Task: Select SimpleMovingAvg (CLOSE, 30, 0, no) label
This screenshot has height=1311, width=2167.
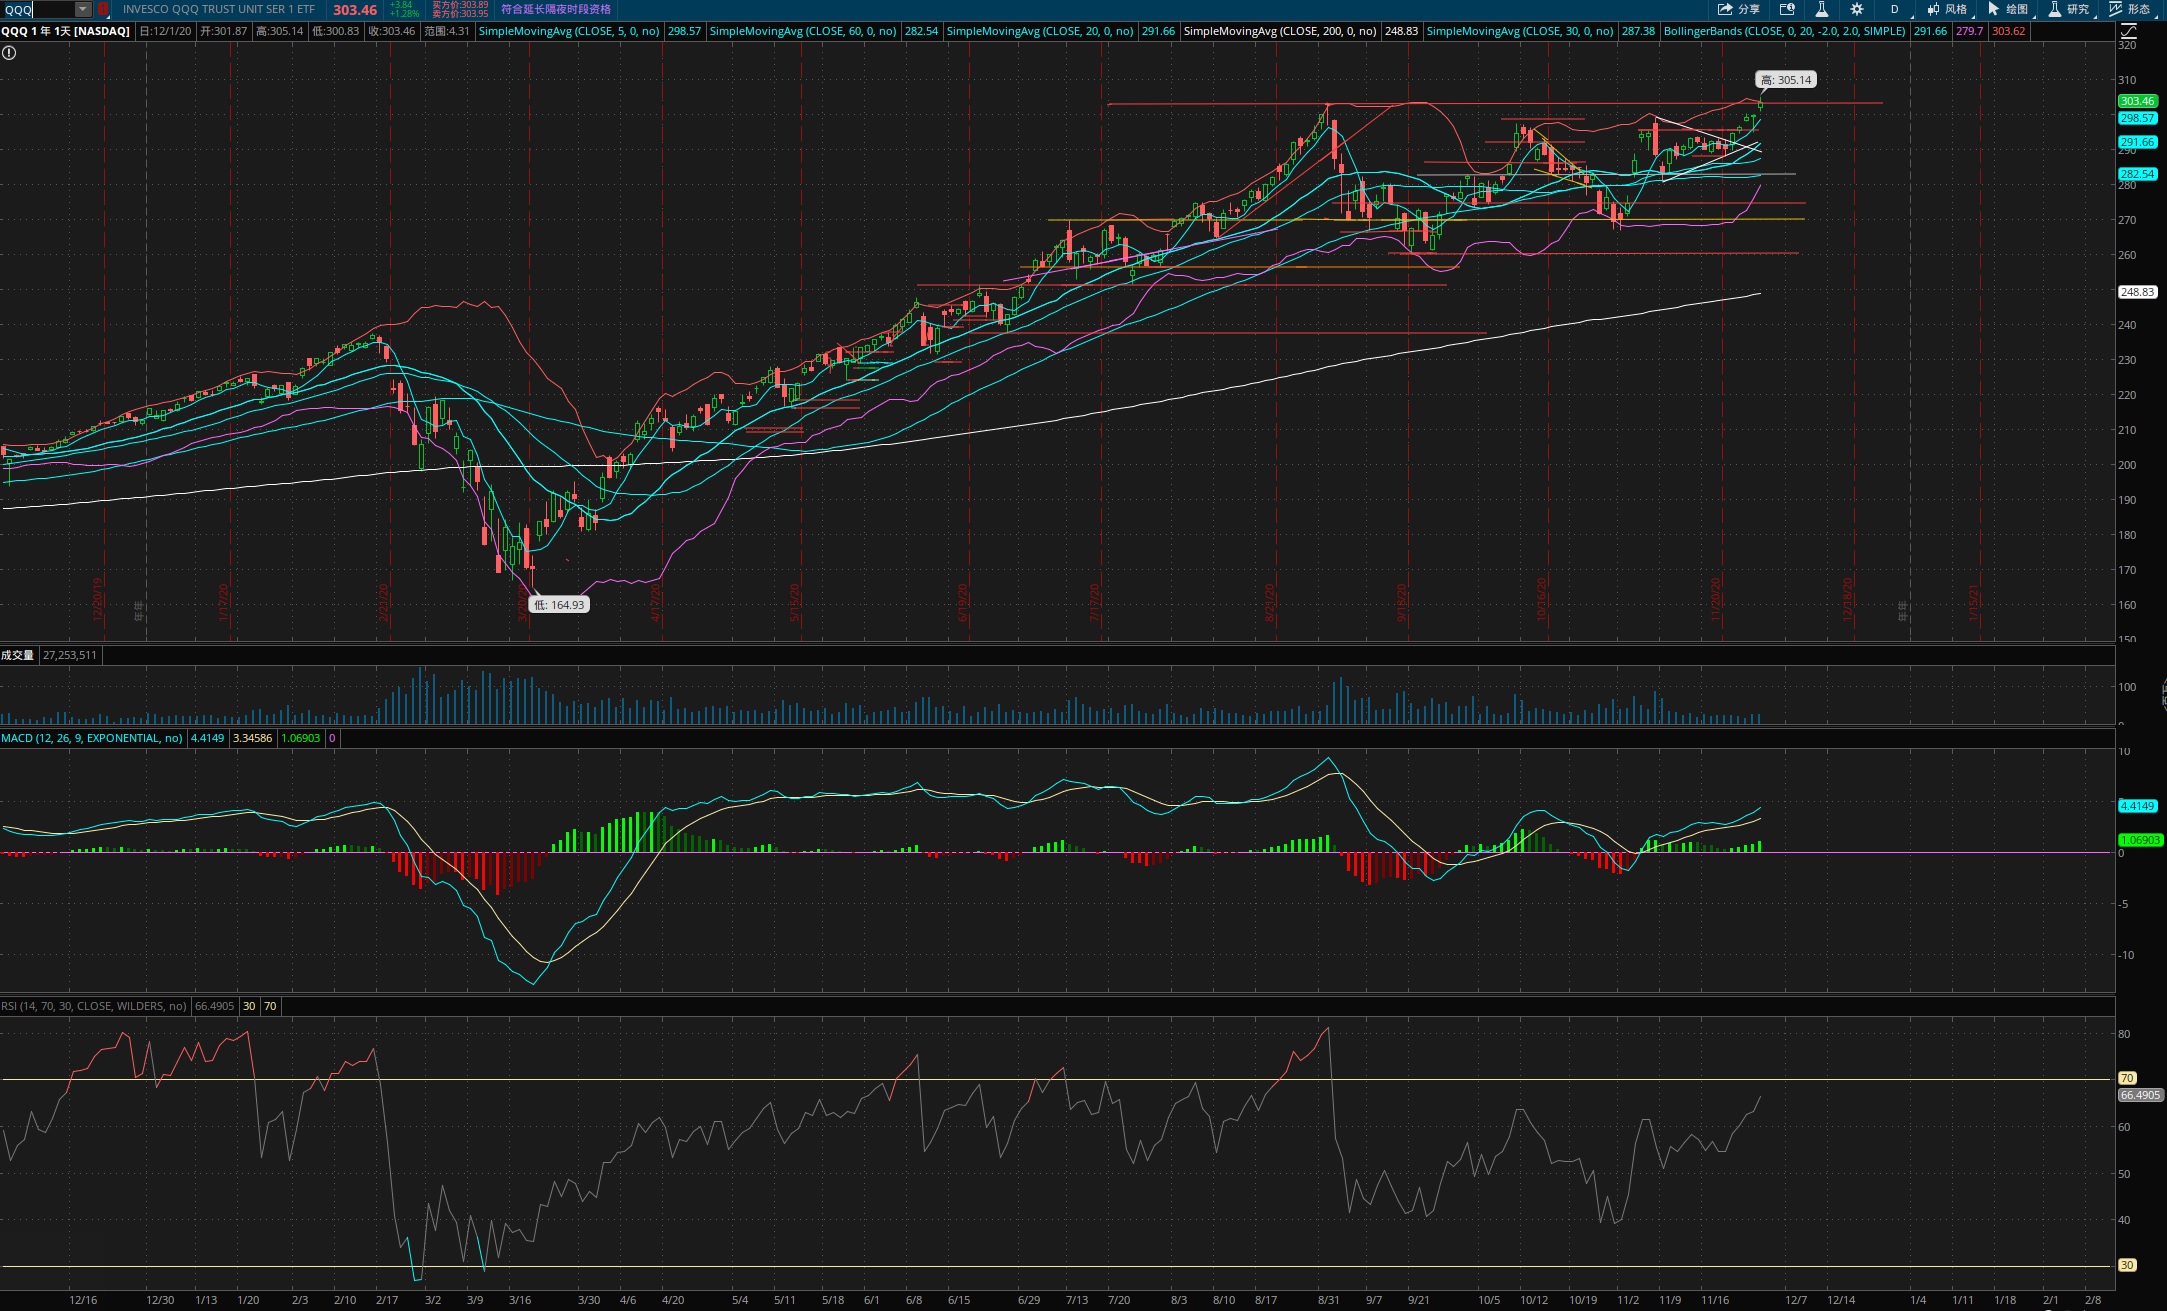Action: (1520, 31)
